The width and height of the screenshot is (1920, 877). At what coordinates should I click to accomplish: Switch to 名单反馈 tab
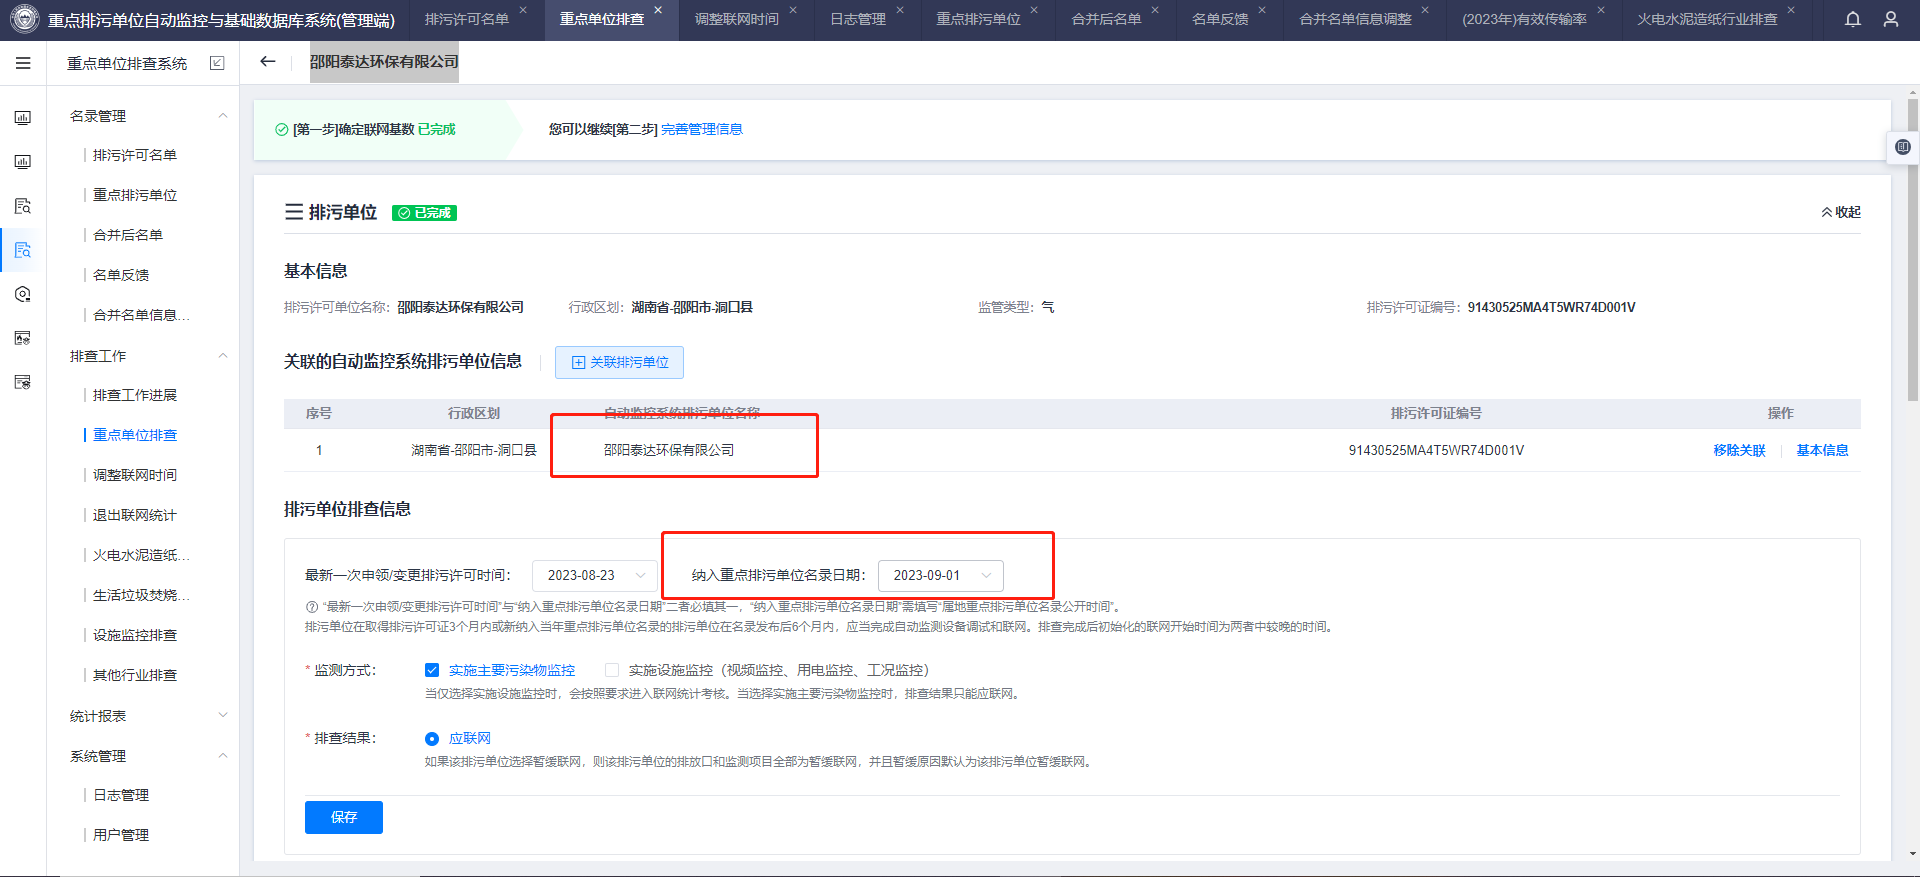1220,19
